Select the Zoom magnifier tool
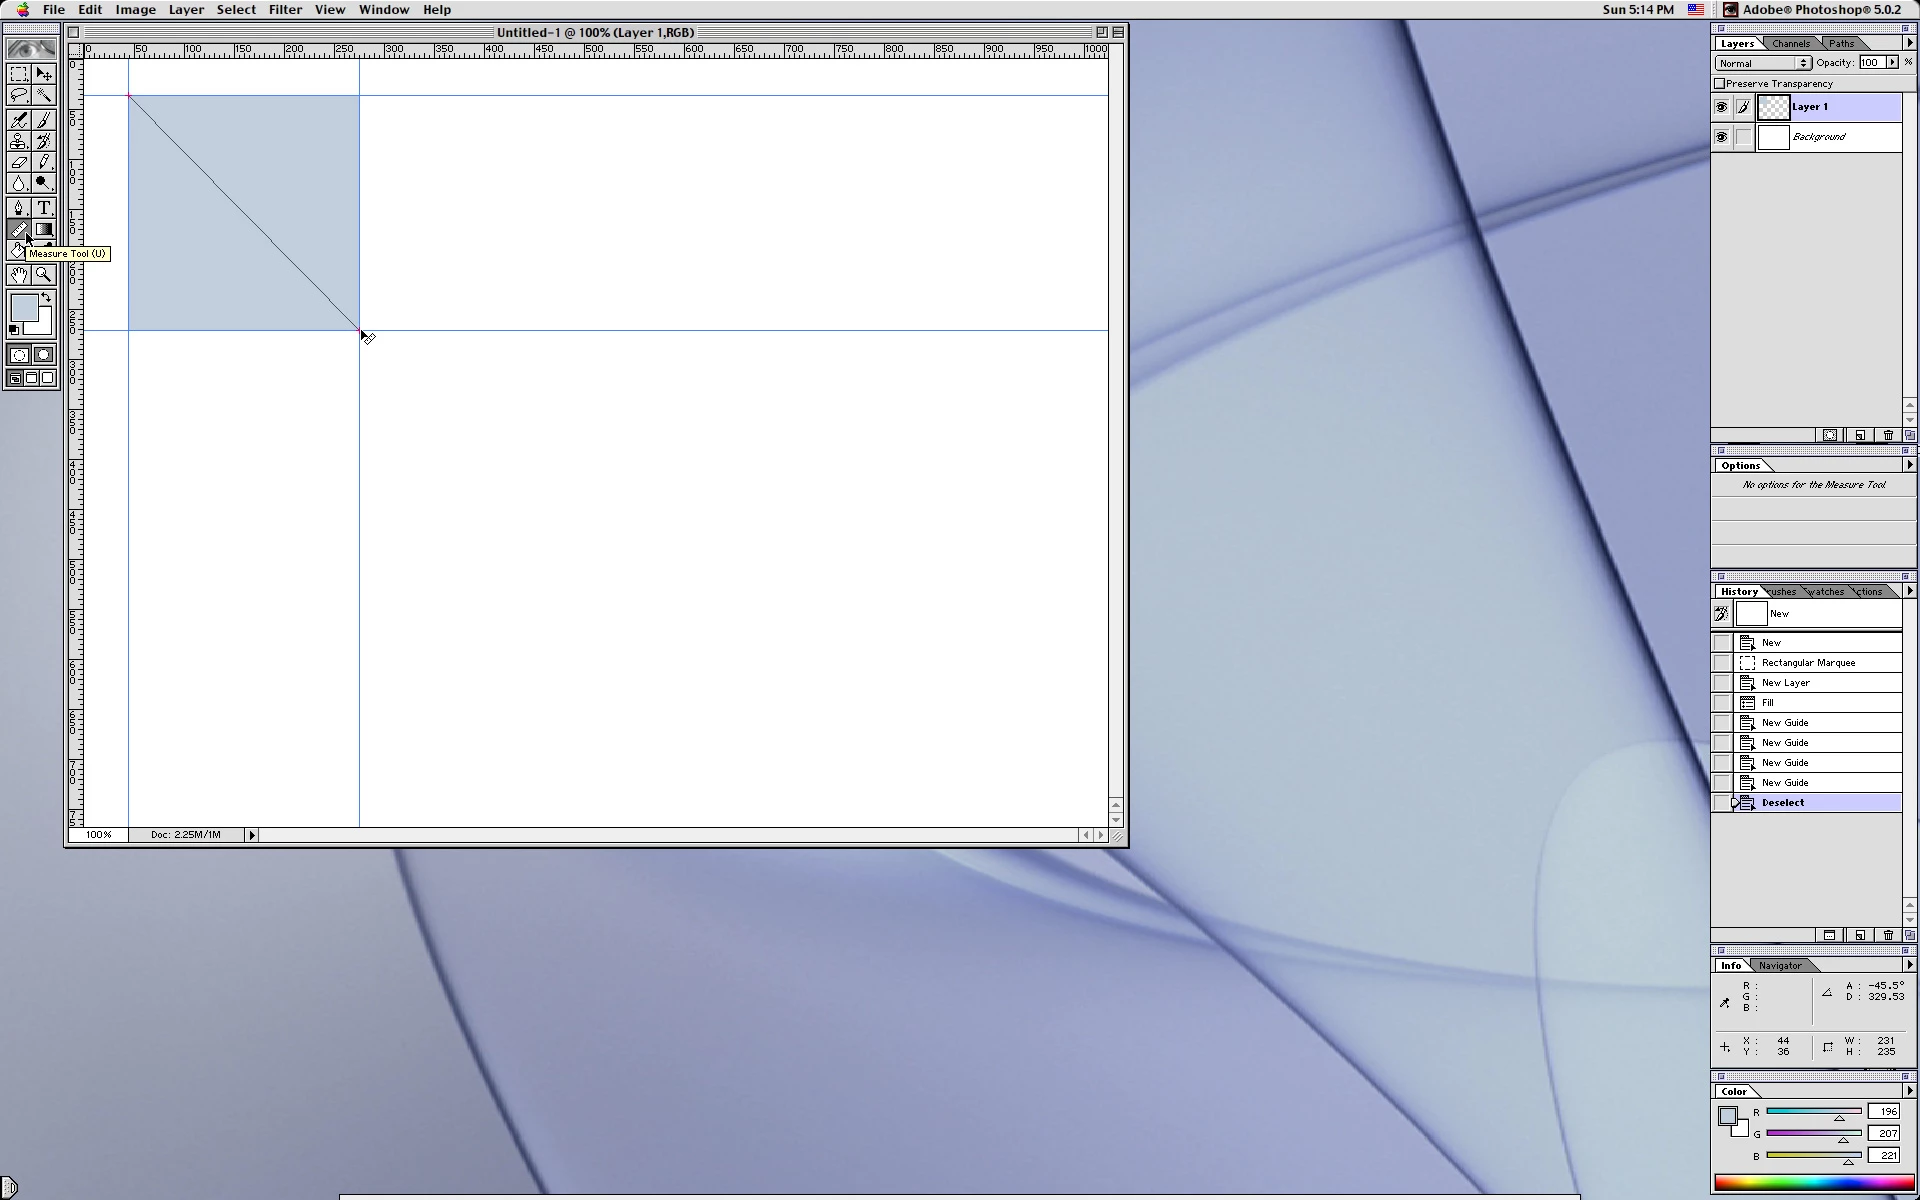This screenshot has height=1200, width=1920. (44, 275)
